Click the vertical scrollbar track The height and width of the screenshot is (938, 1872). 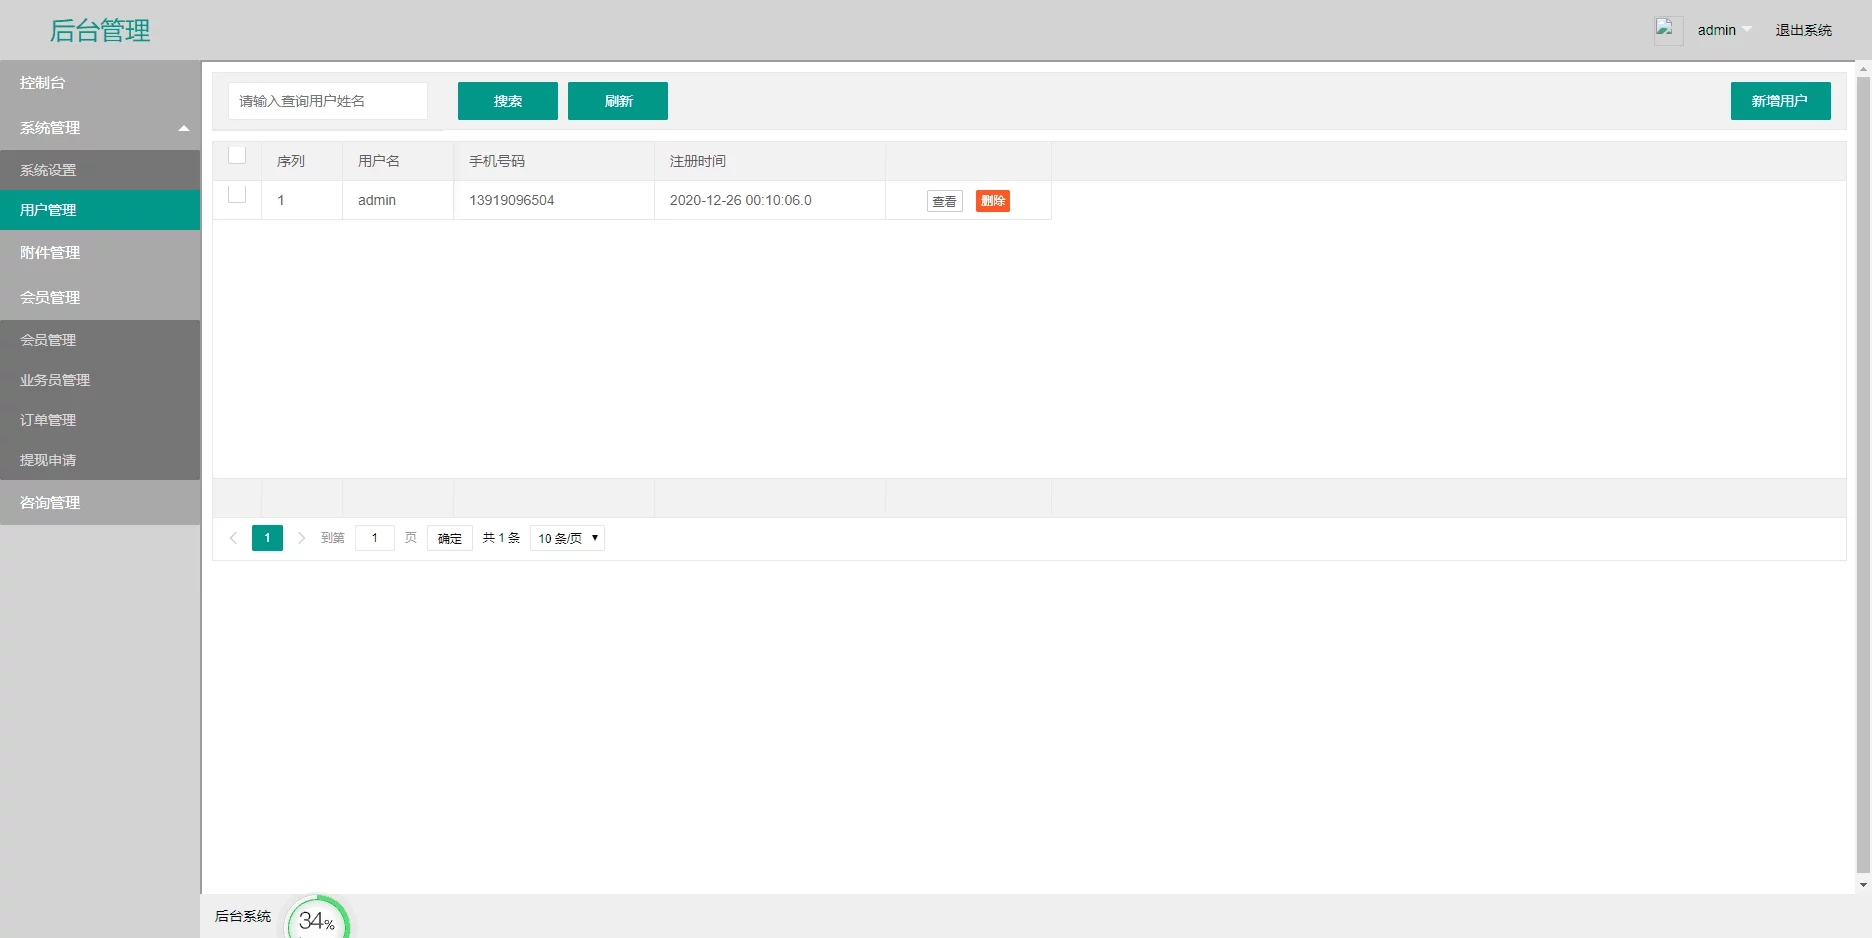pyautogui.click(x=1862, y=480)
